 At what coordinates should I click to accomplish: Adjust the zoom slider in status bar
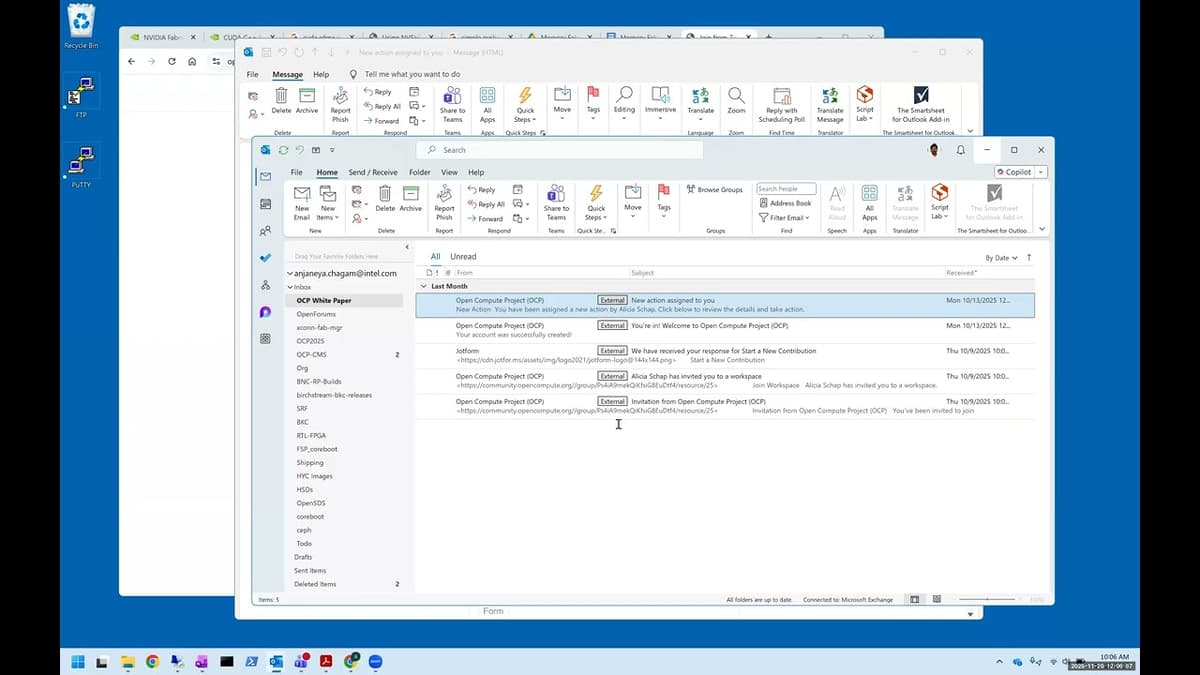point(986,599)
